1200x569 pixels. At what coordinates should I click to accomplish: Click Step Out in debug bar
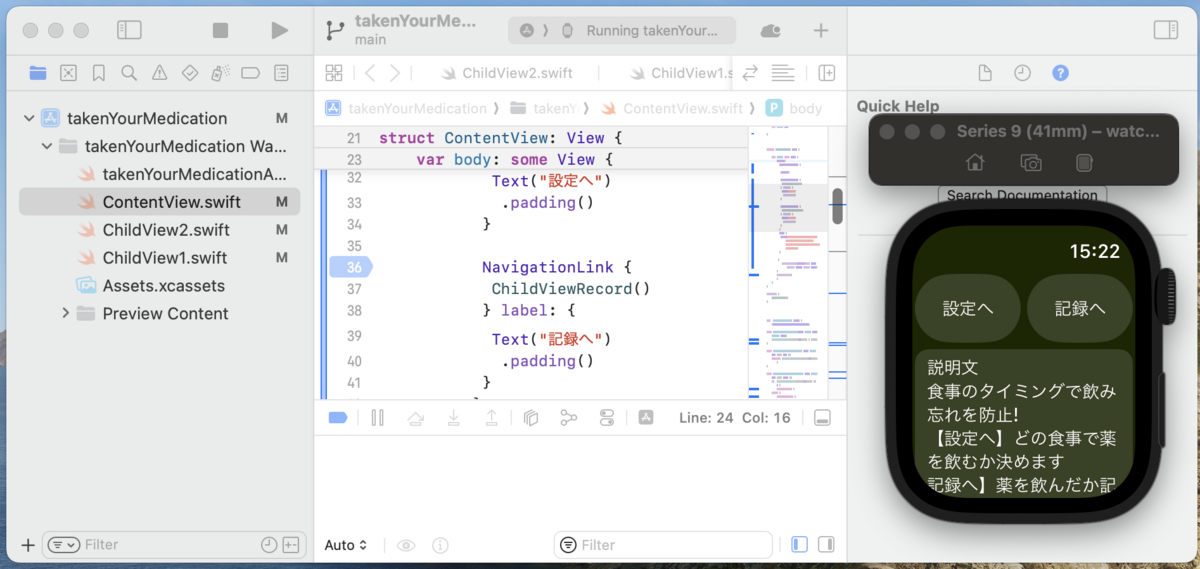click(x=491, y=418)
